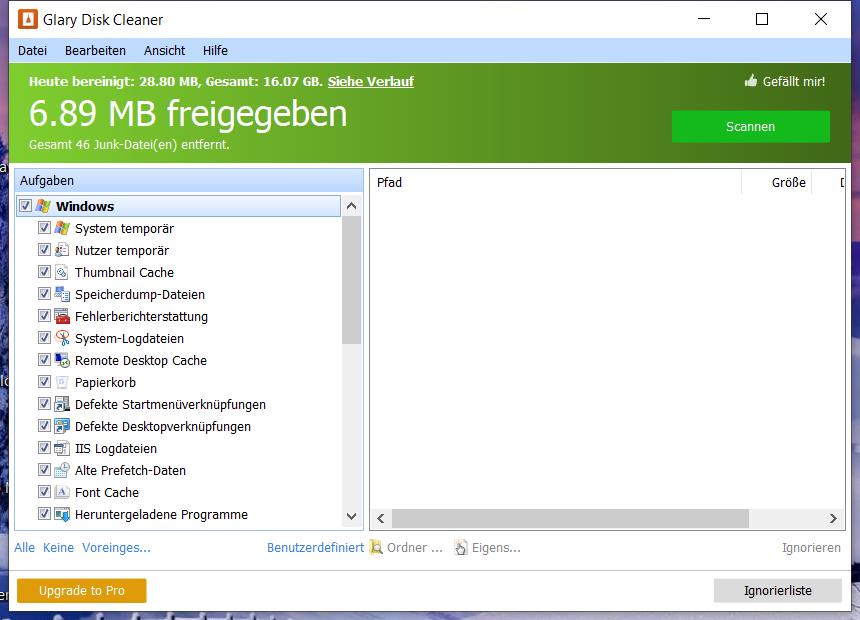Click the Eigens... hand icon
Screen dimensions: 860x620
[x=461, y=547]
